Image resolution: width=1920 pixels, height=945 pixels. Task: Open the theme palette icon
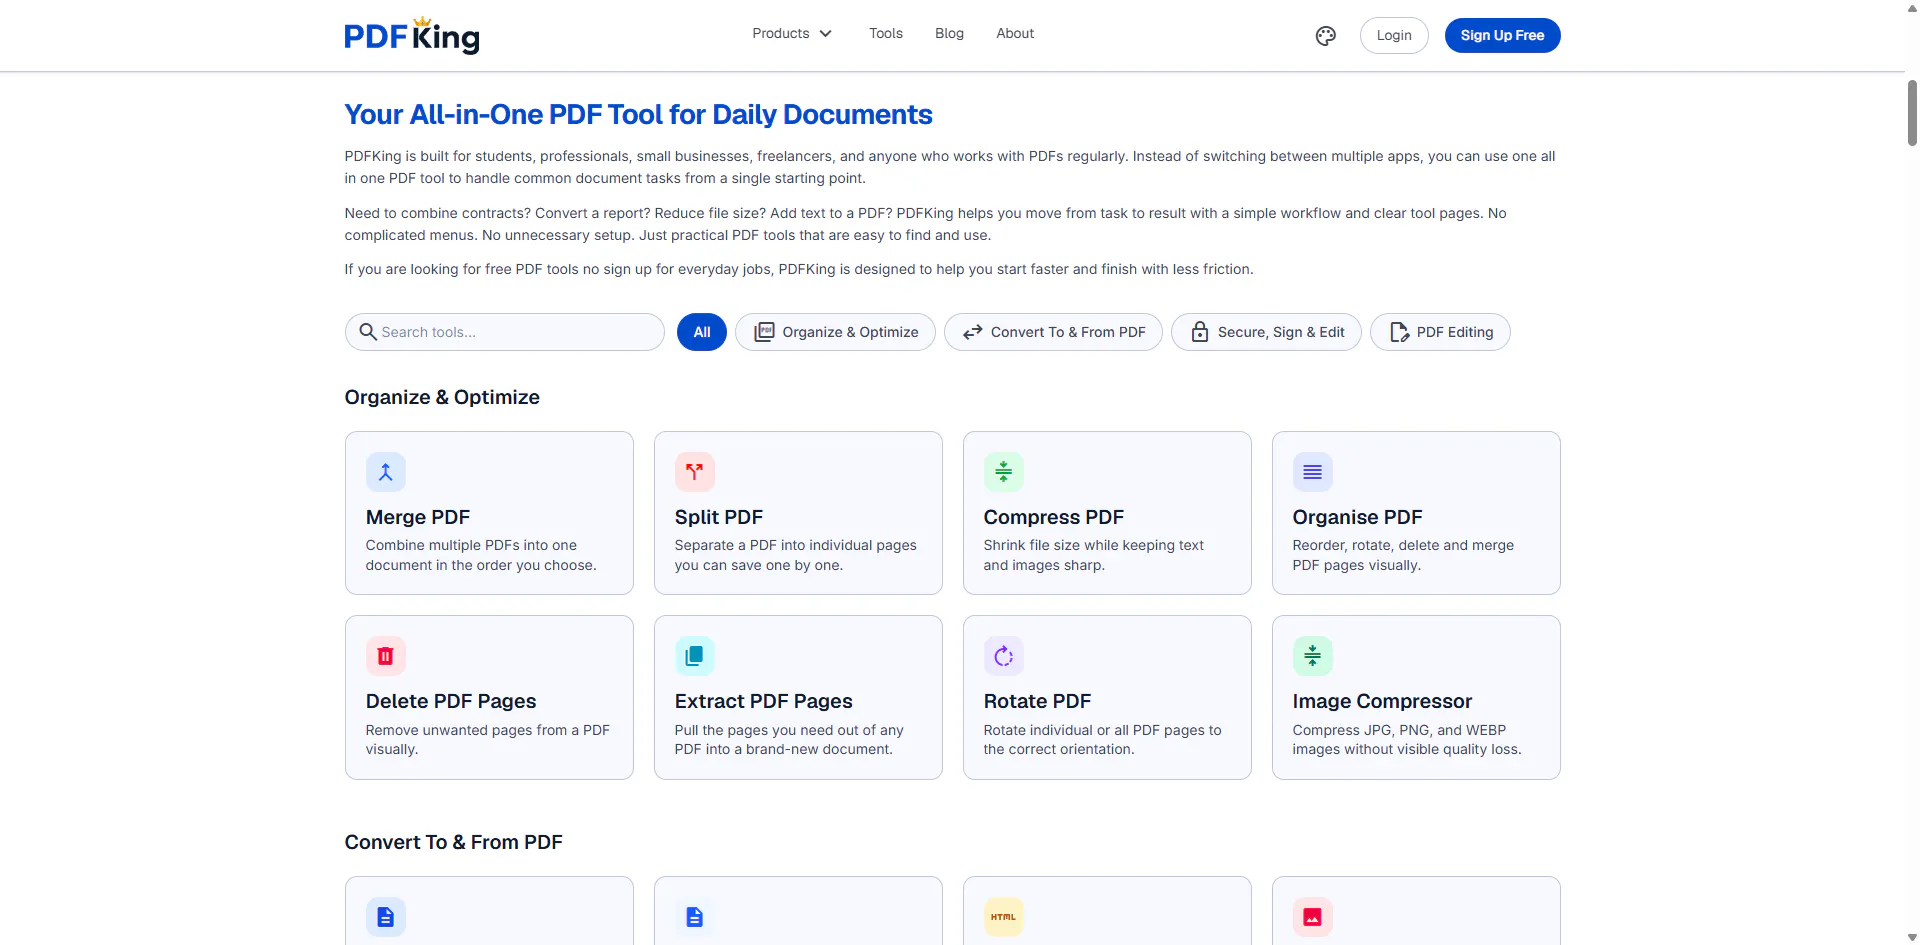click(x=1325, y=36)
